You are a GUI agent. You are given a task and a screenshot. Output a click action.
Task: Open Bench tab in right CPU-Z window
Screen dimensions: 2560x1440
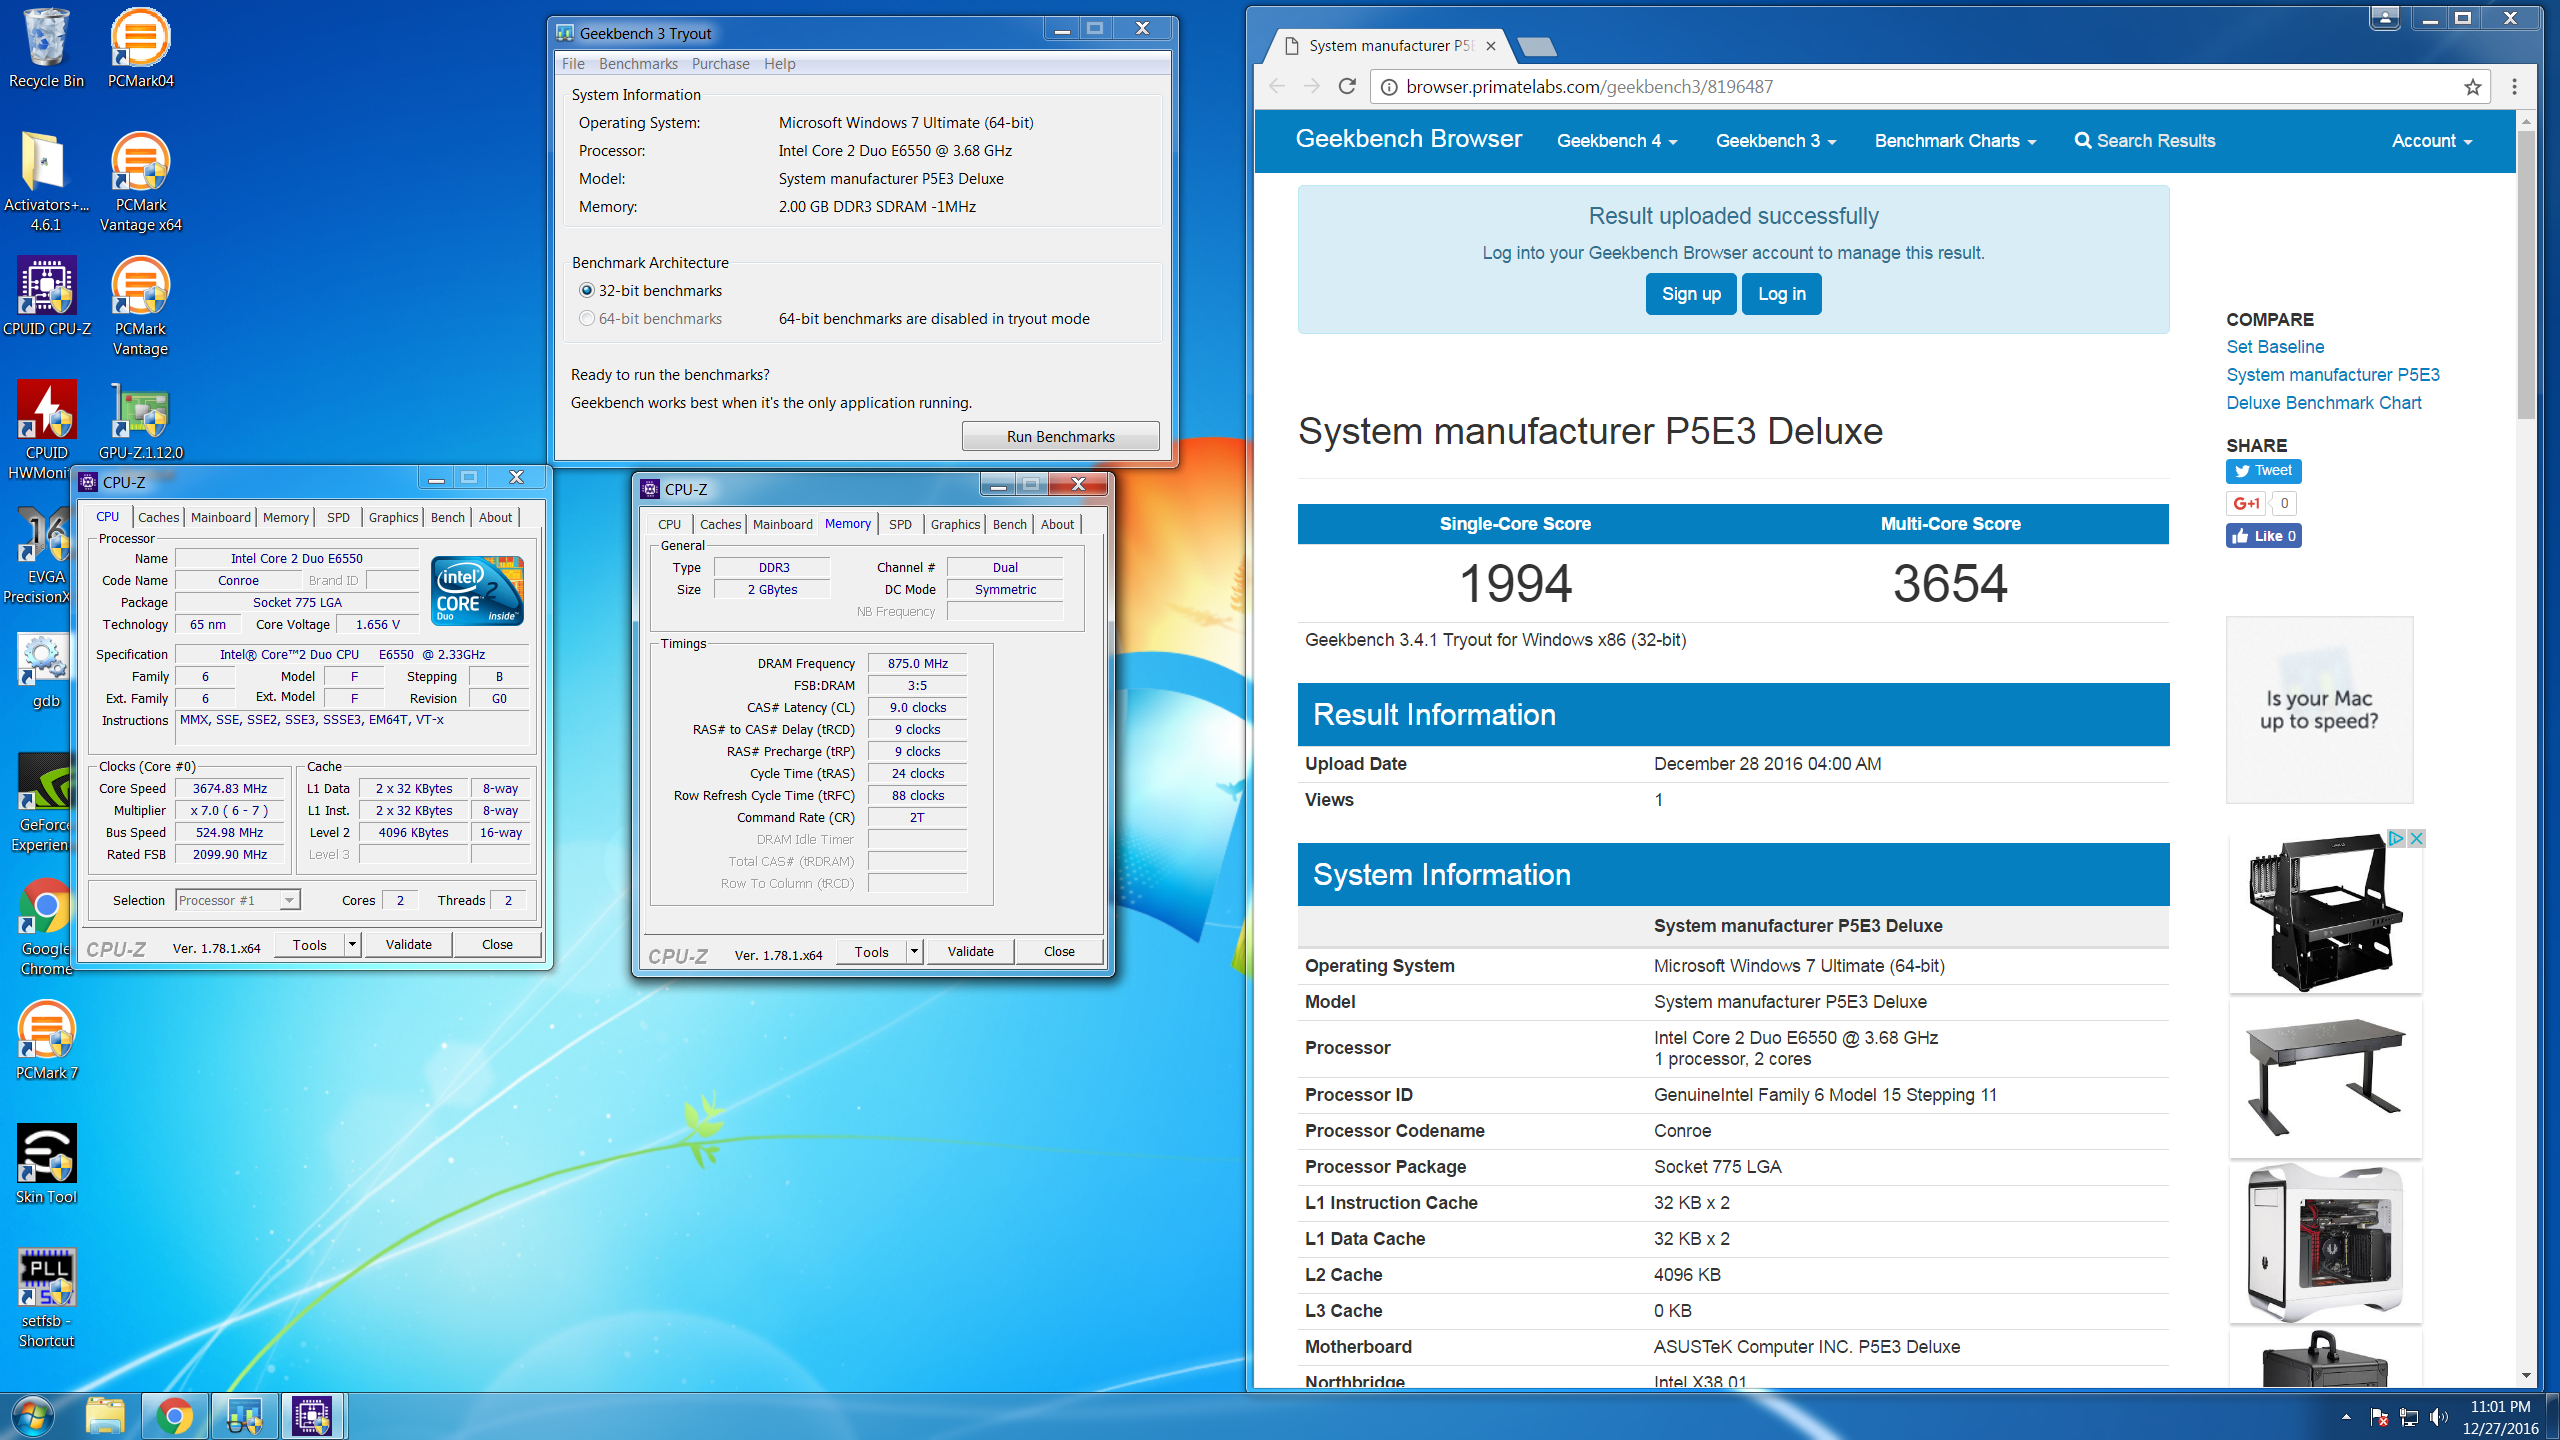(1009, 524)
